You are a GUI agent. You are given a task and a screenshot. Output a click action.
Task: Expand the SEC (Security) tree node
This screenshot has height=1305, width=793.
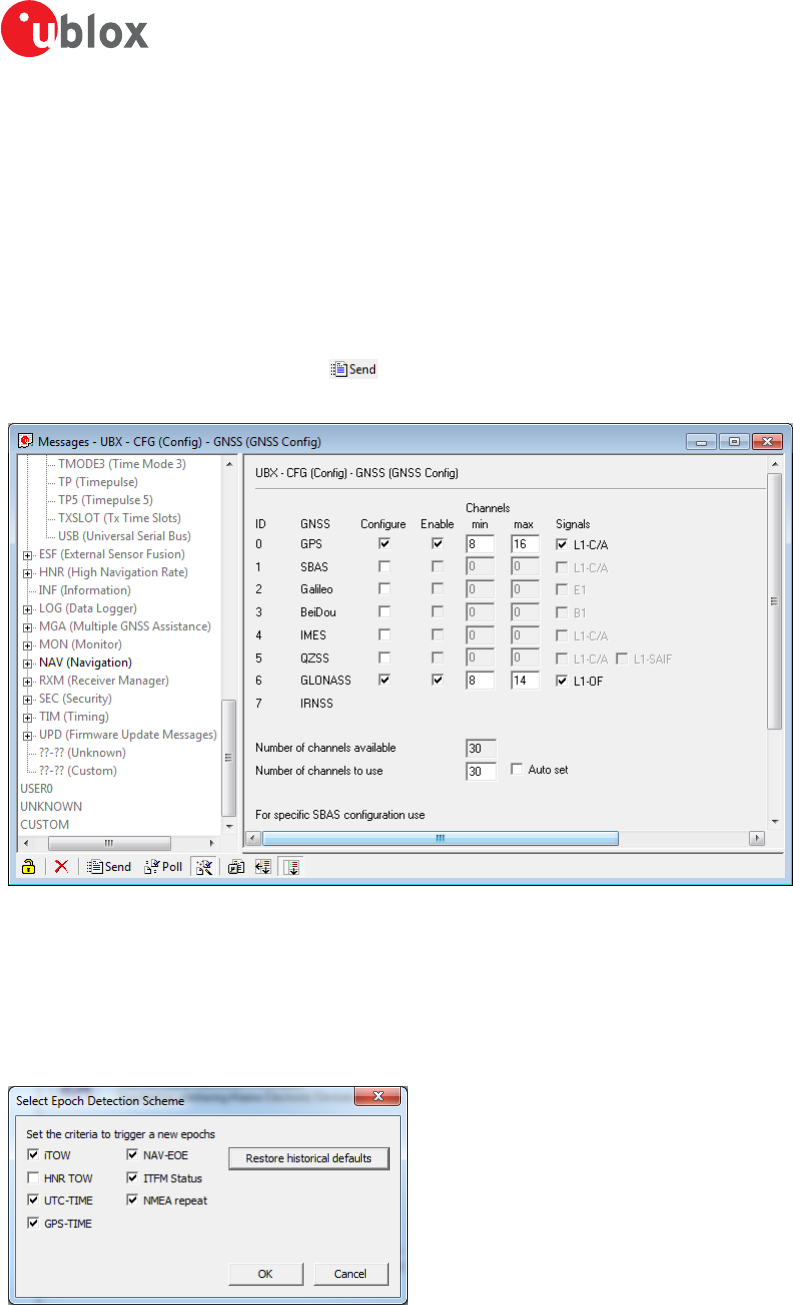[x=27, y=698]
